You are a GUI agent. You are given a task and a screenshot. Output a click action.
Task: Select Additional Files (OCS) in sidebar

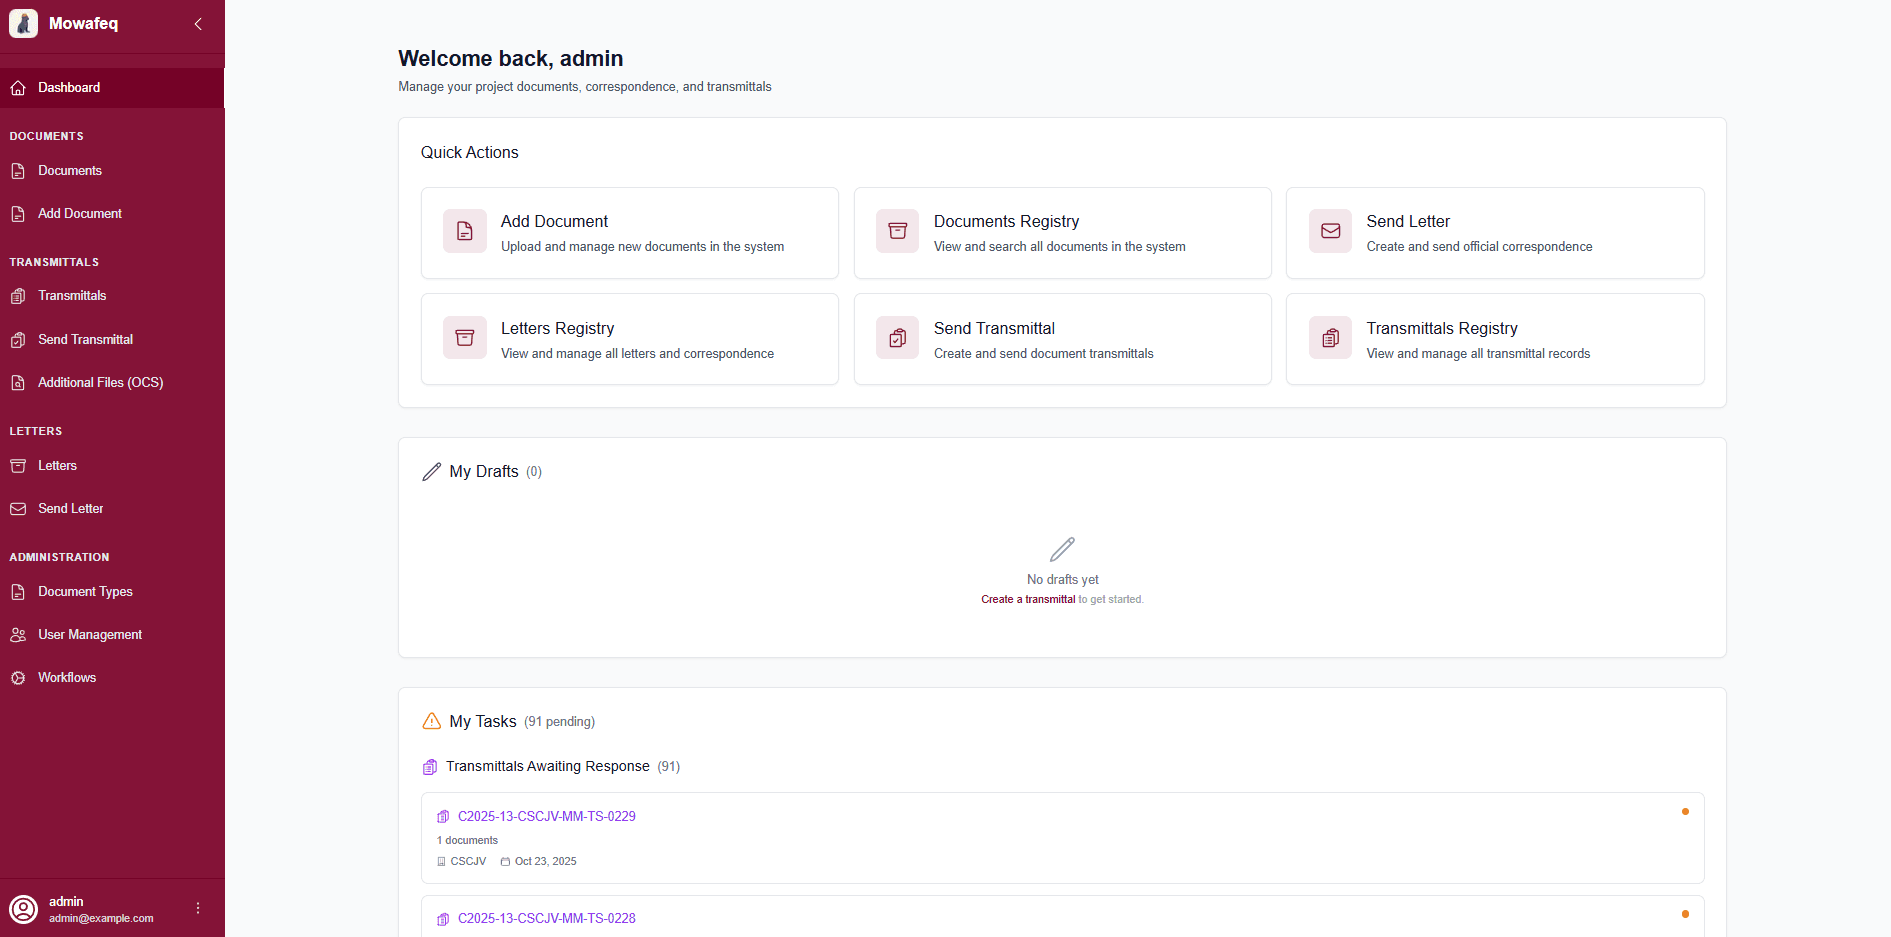[x=100, y=382]
